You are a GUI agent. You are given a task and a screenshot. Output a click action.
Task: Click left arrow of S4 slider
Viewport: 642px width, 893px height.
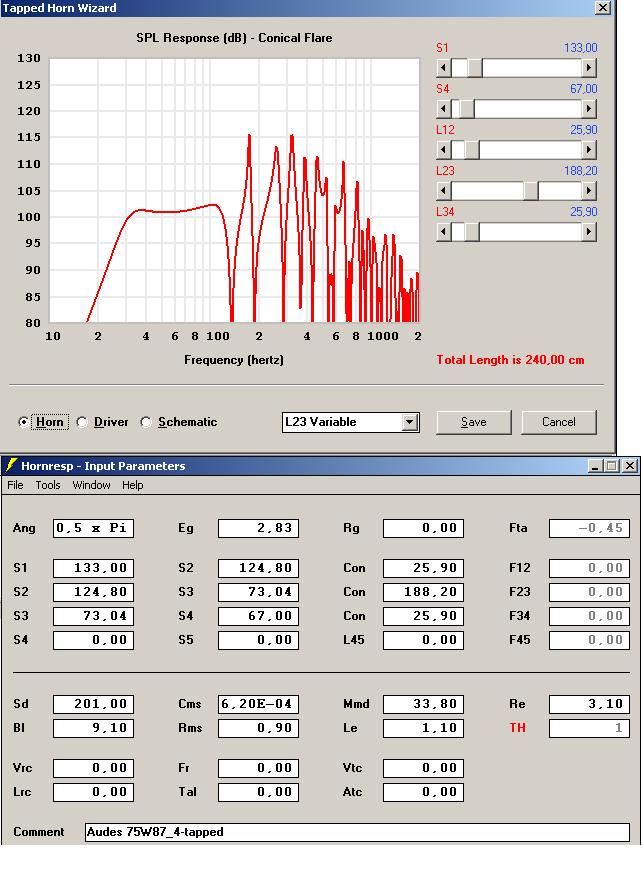[x=444, y=109]
